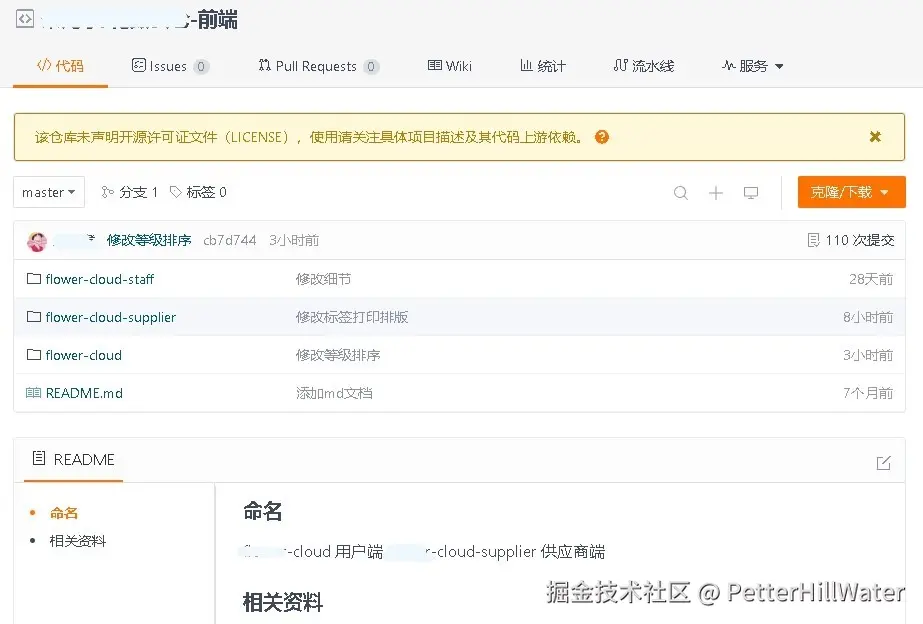Image resolution: width=923 pixels, height=624 pixels.
Task: Click commit hash cb7d744
Action: [x=230, y=240]
